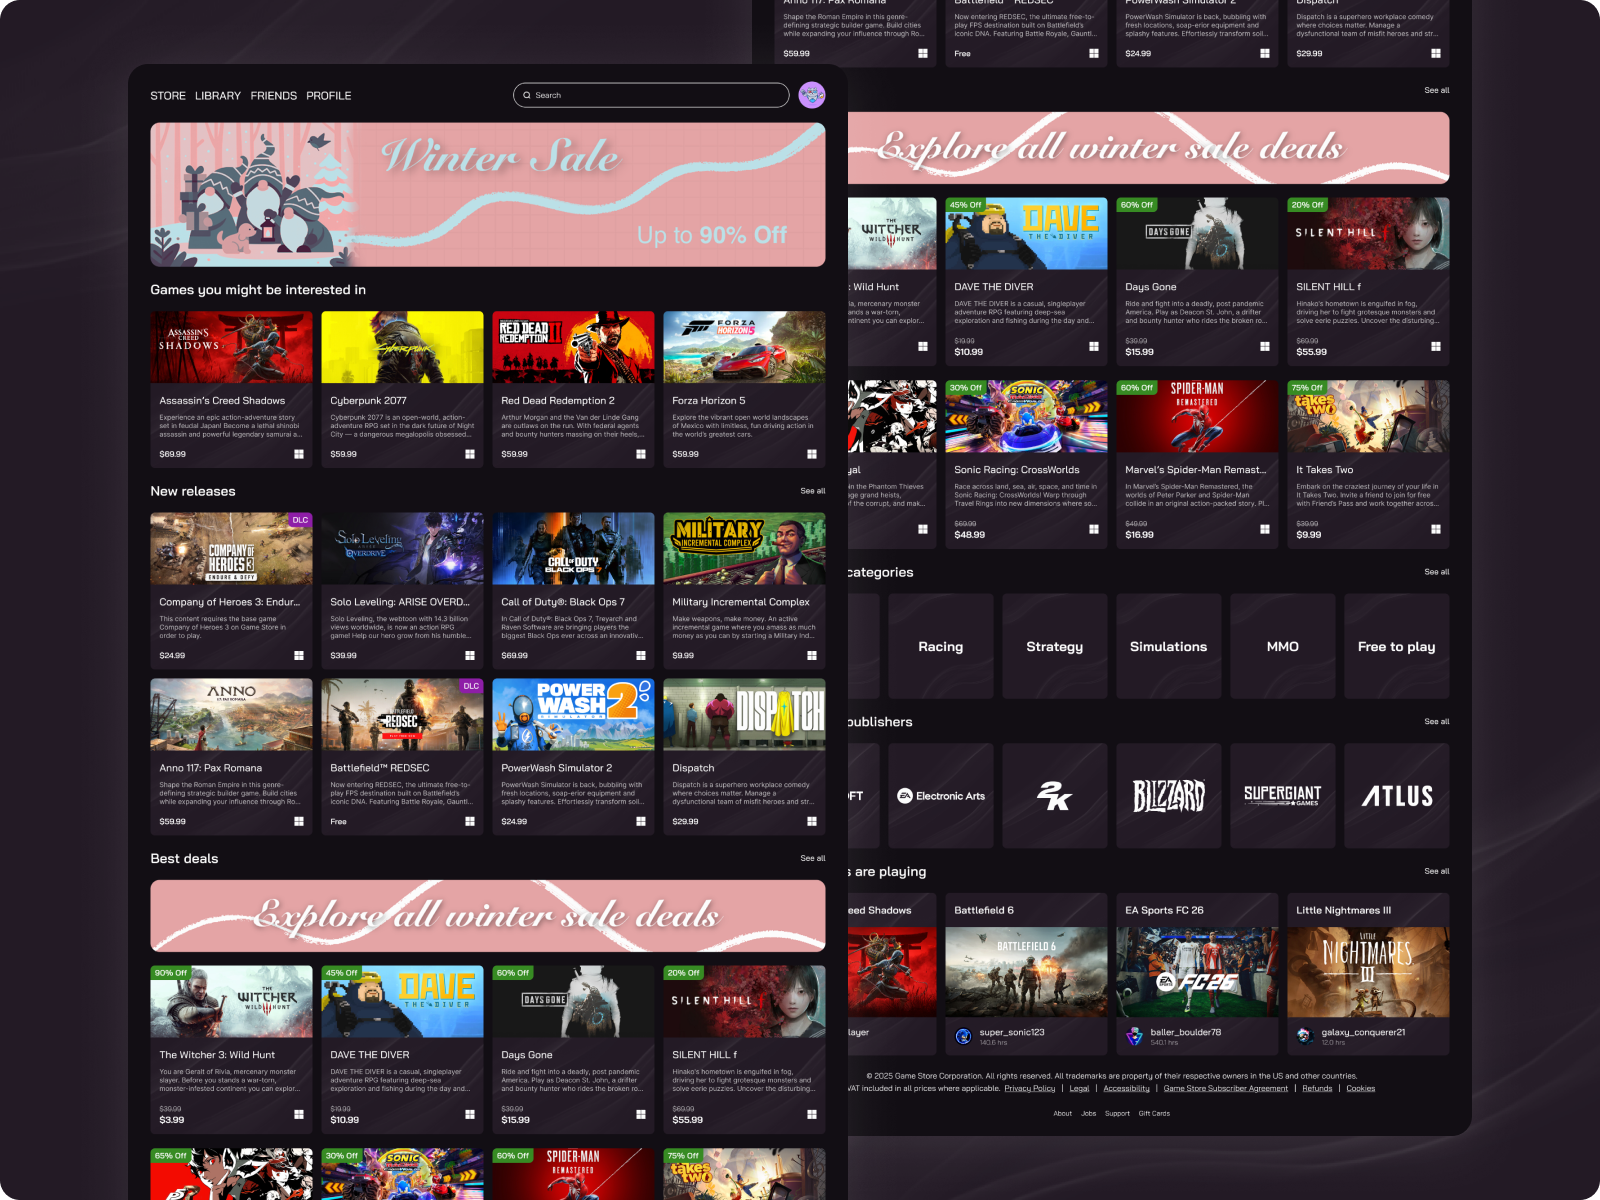Select the Supergiant Games publisher logo

[1283, 796]
